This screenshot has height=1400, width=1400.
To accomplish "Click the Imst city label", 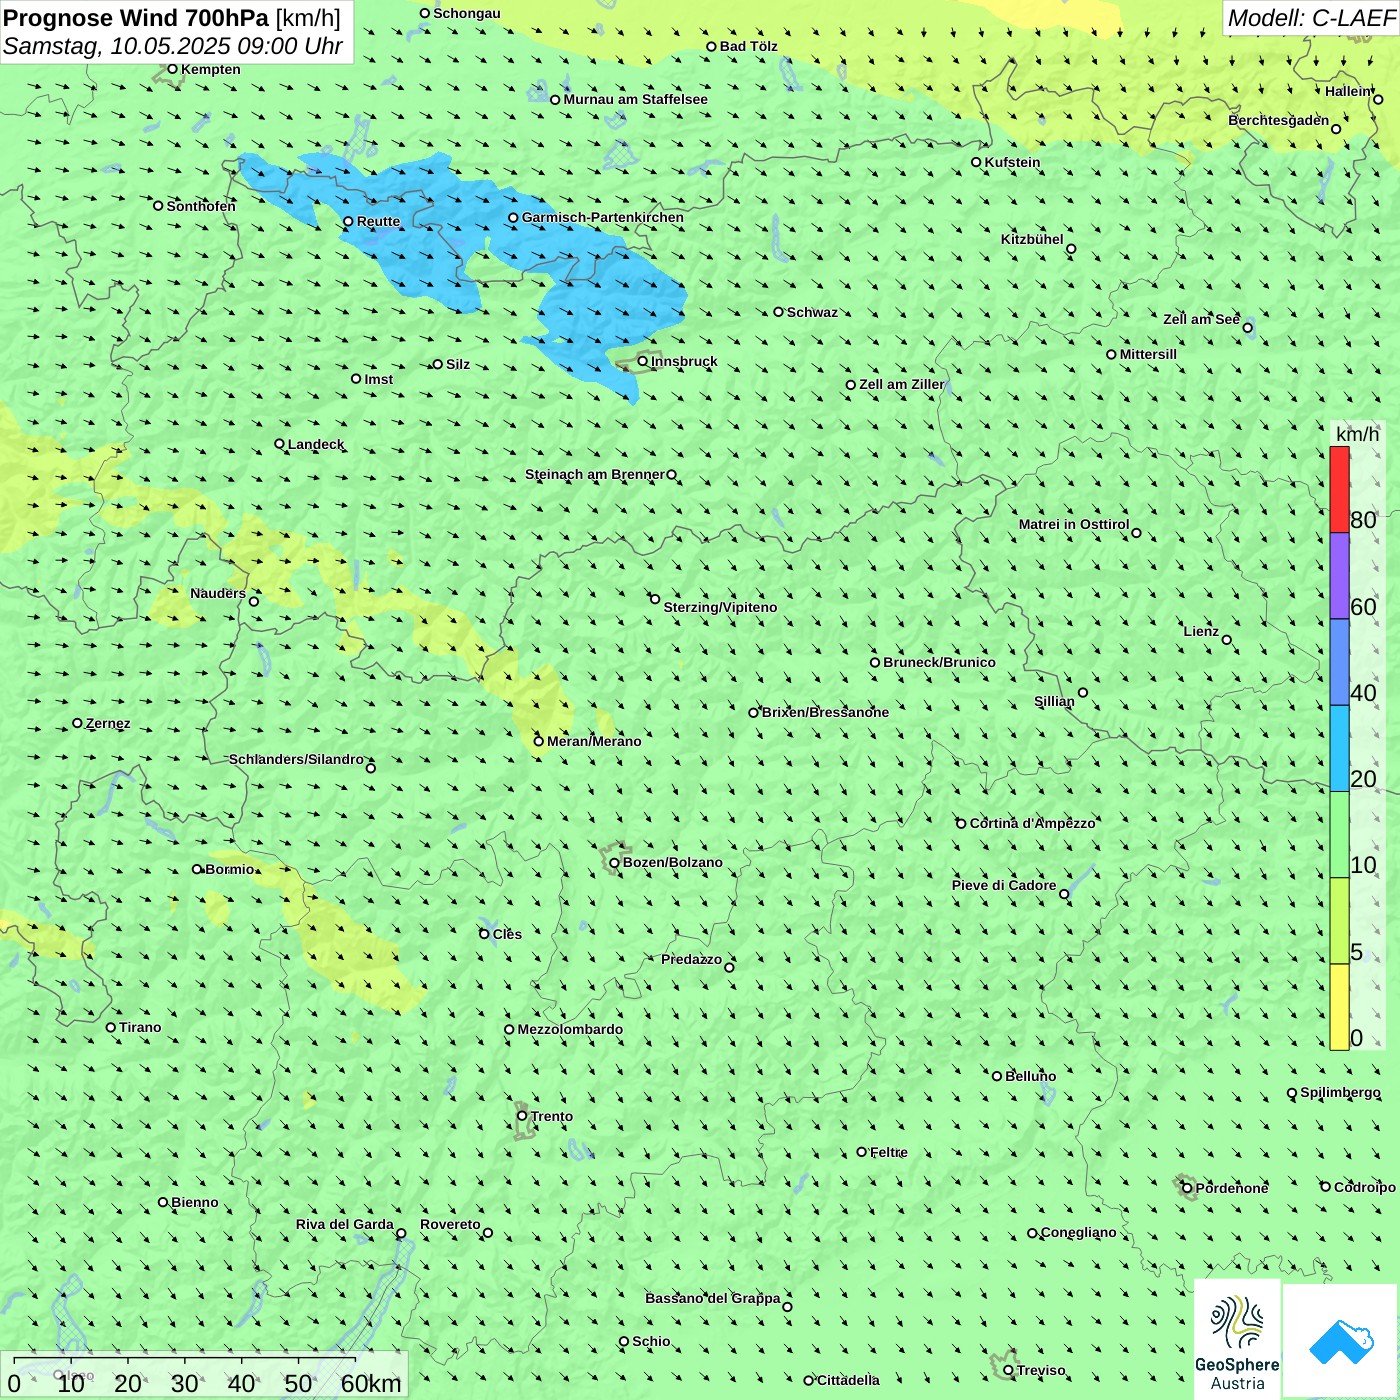I will tap(379, 379).
